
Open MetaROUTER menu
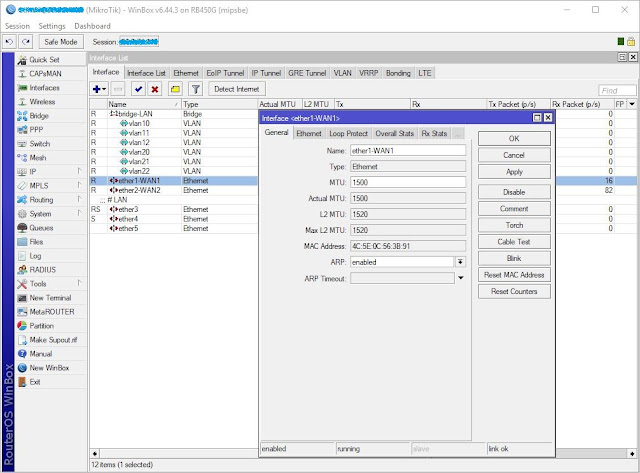click(52, 312)
